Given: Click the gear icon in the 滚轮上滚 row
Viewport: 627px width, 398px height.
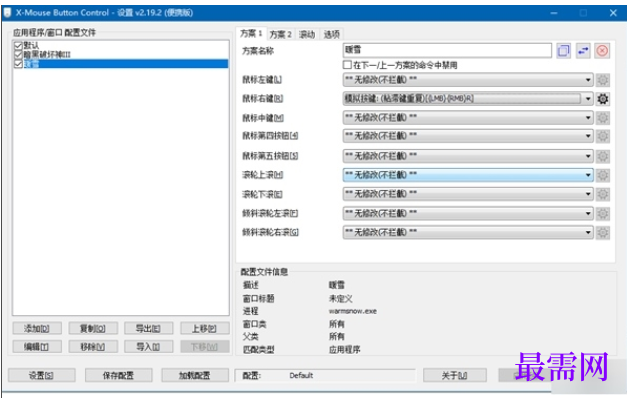Looking at the screenshot, I should tap(603, 175).
